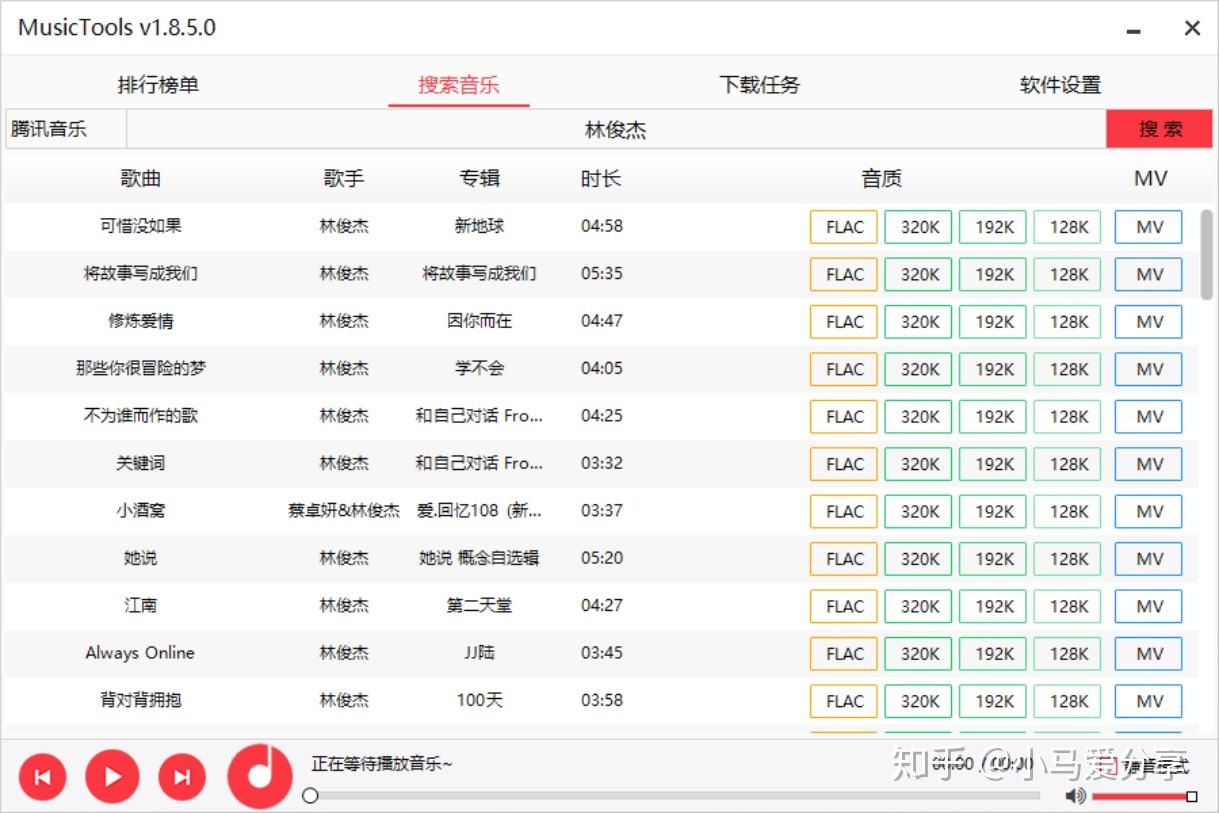Select 128K for Always Online
Image resolution: width=1219 pixels, height=813 pixels.
click(x=1067, y=654)
